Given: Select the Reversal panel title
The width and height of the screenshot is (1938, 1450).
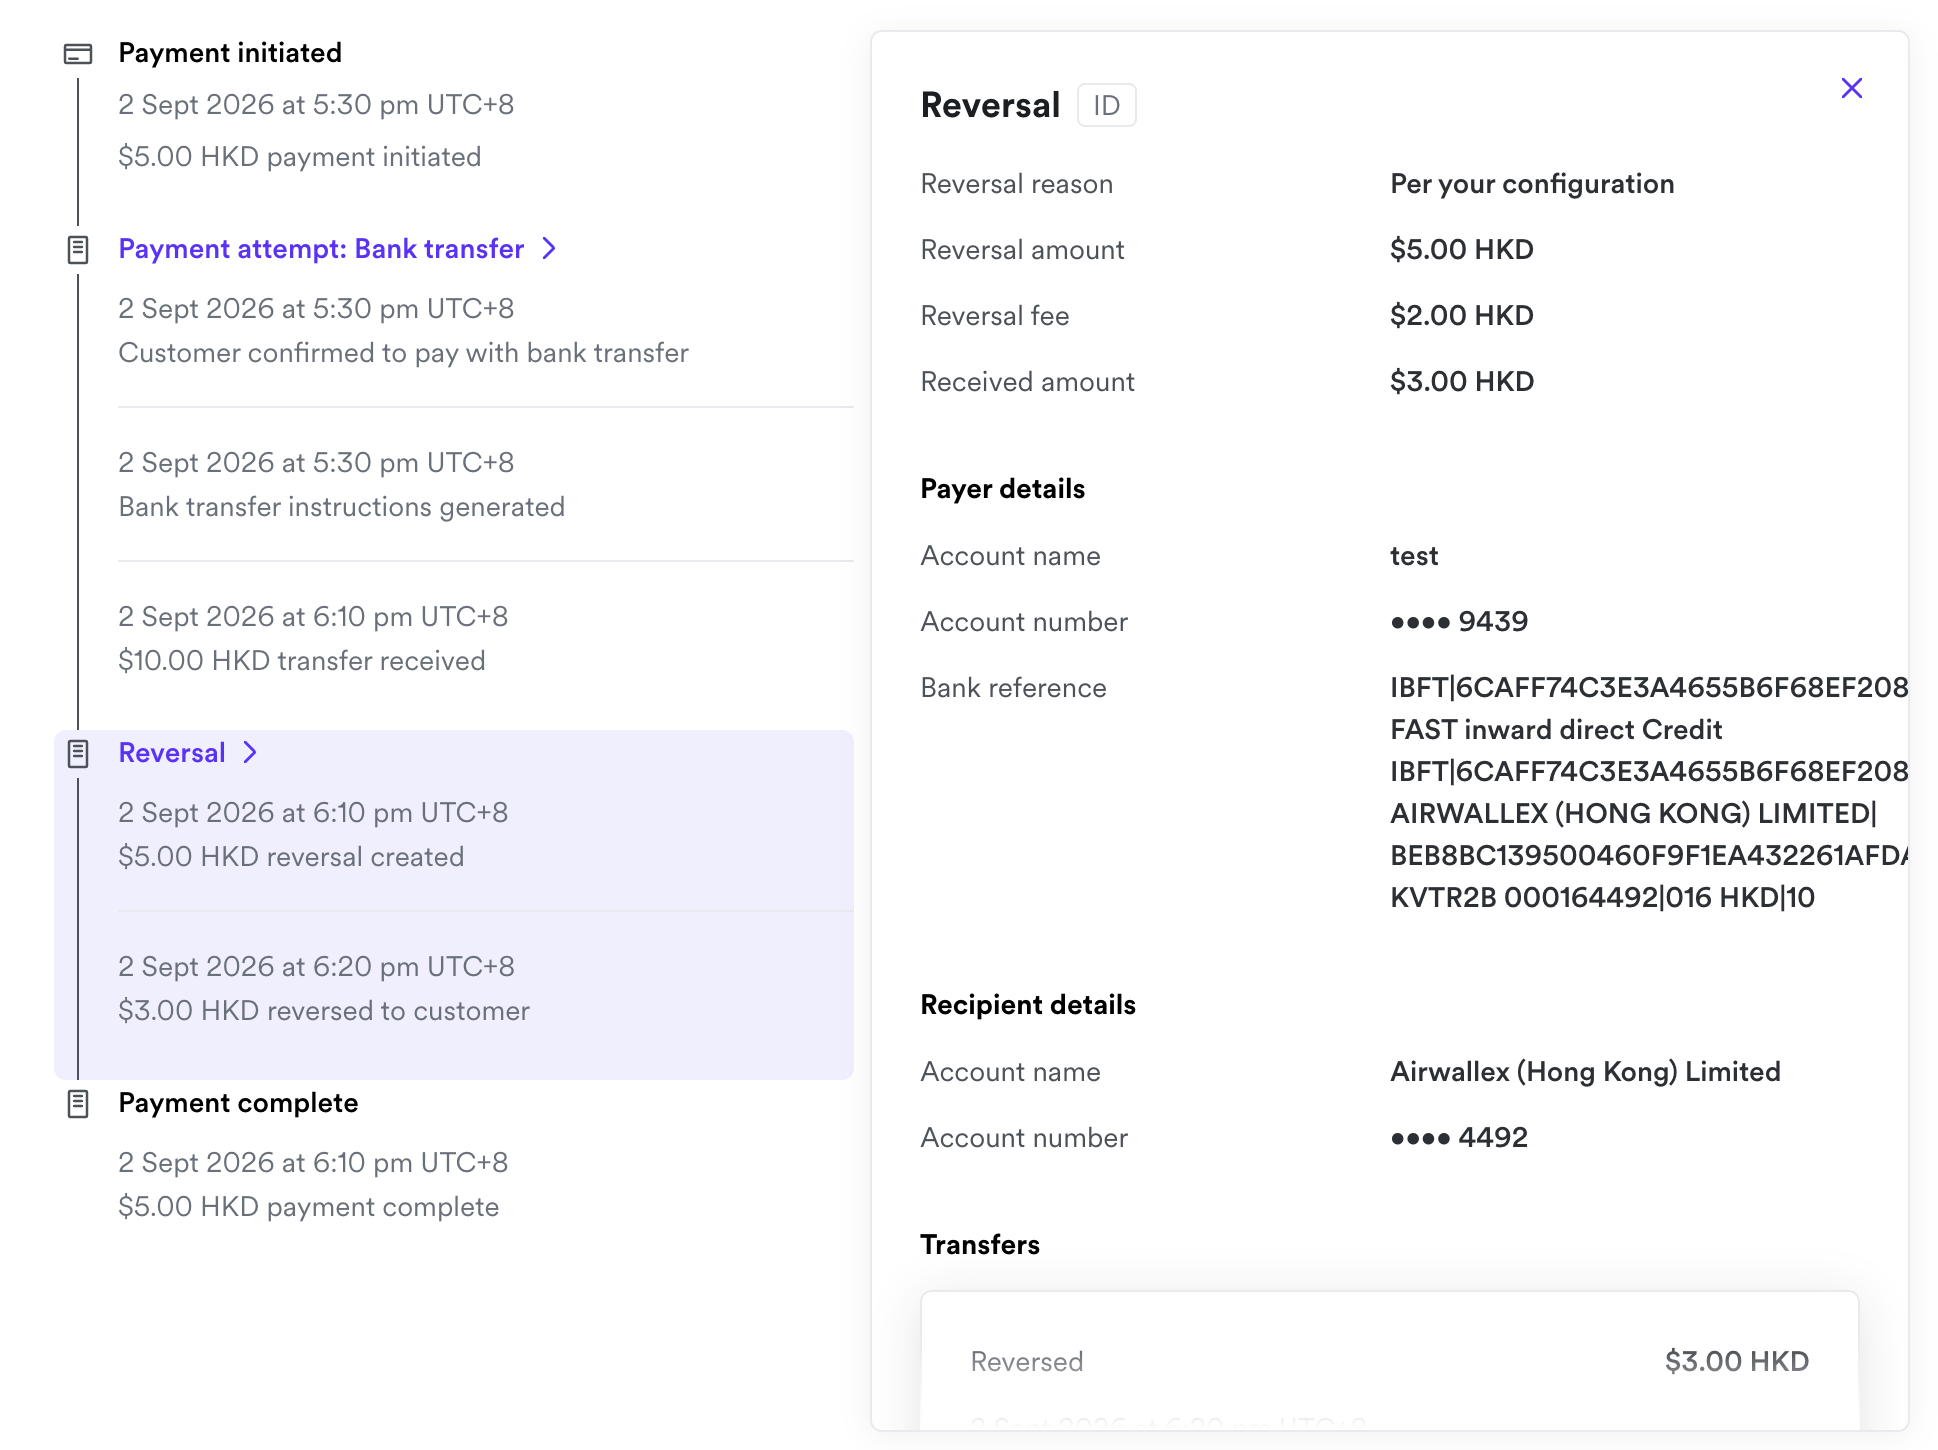Looking at the screenshot, I should coord(990,105).
